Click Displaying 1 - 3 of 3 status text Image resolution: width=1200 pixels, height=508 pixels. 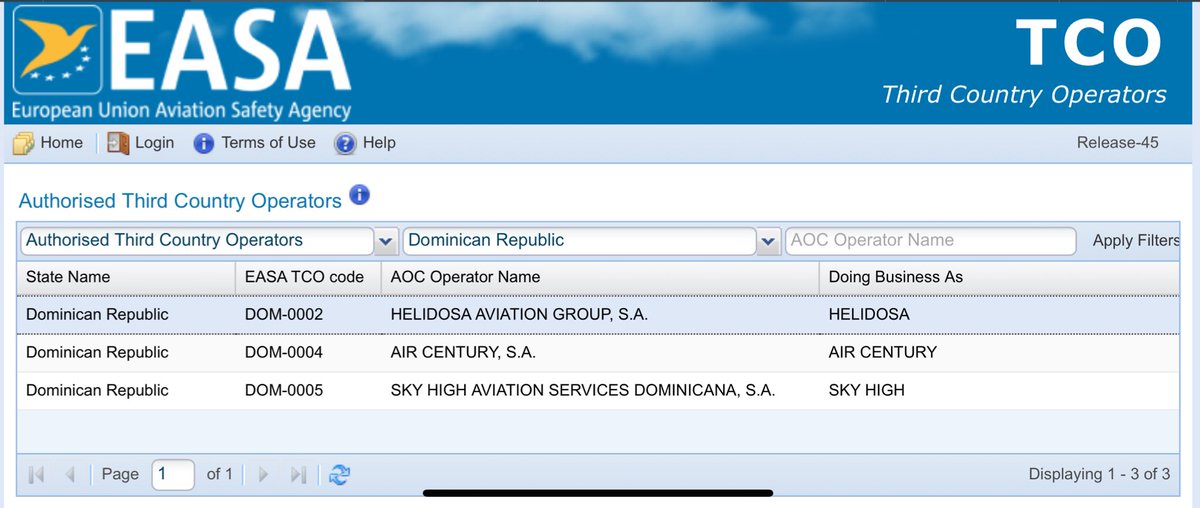[x=1099, y=474]
